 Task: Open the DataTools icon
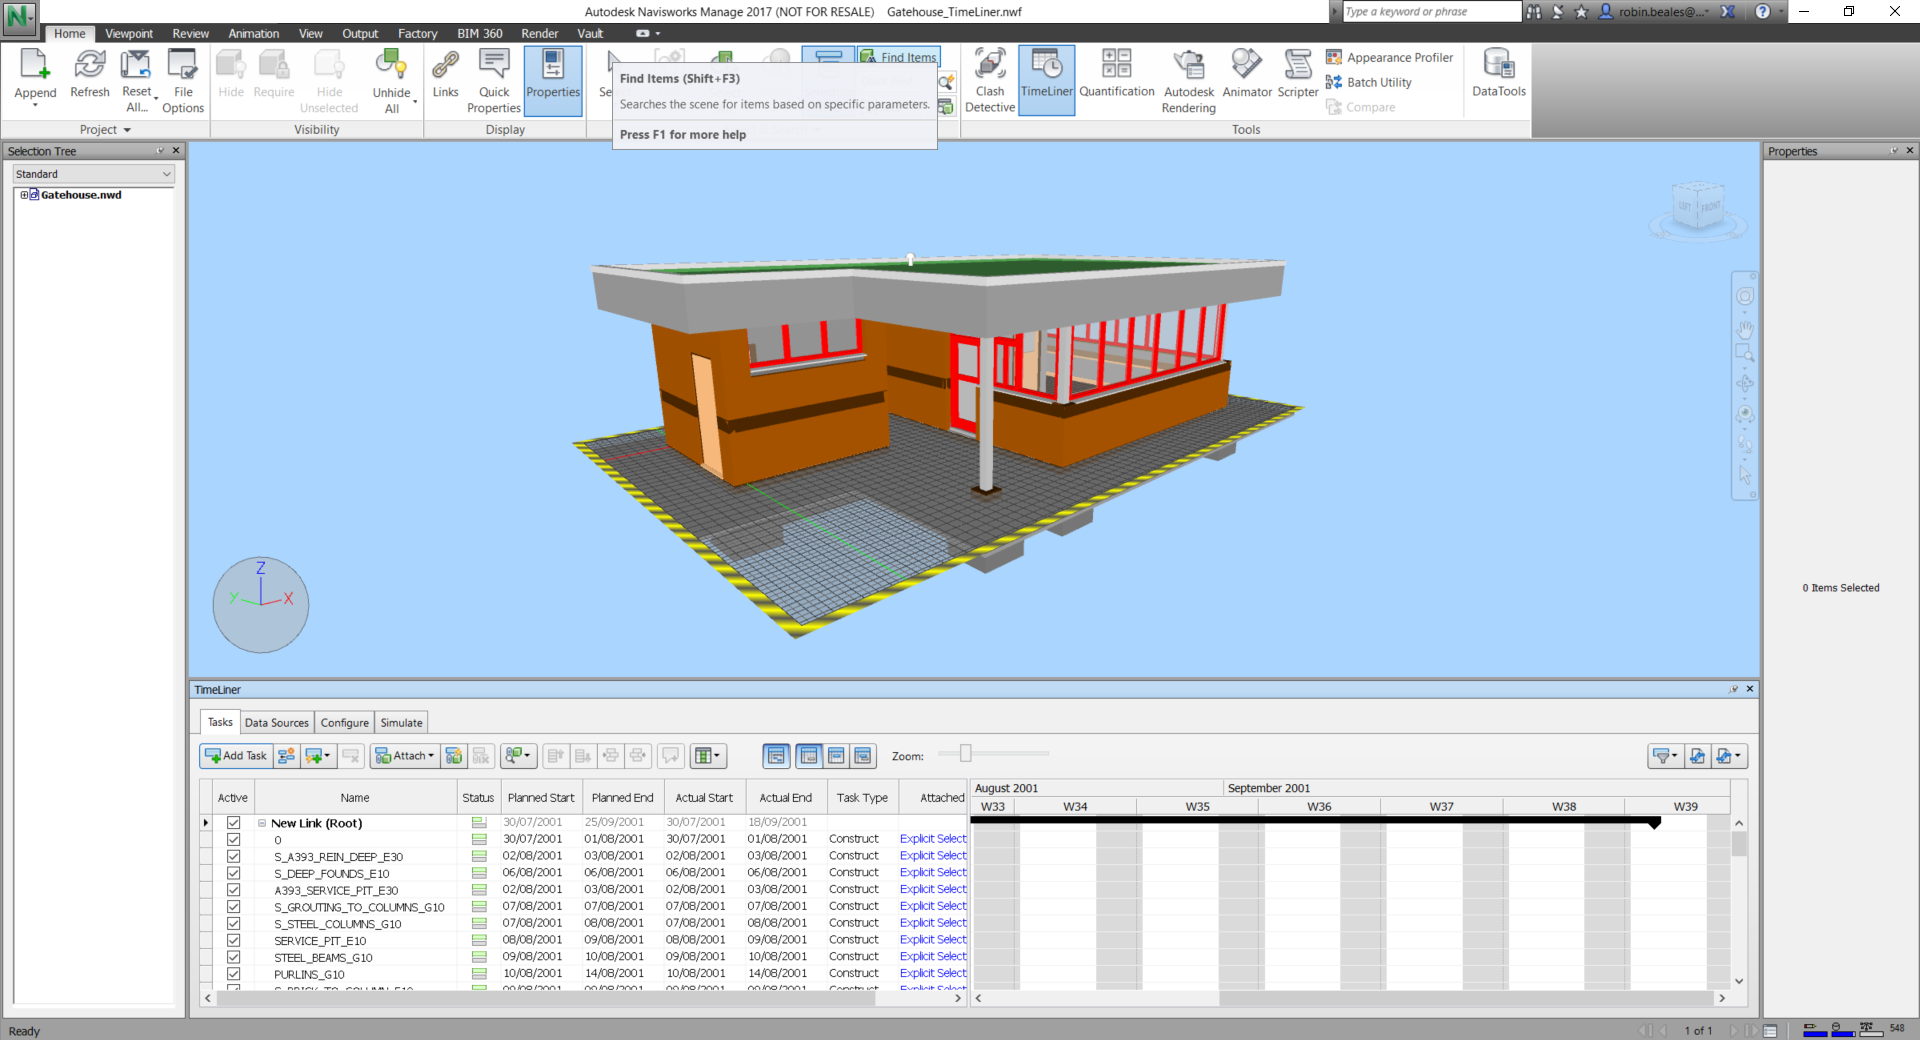1498,75
